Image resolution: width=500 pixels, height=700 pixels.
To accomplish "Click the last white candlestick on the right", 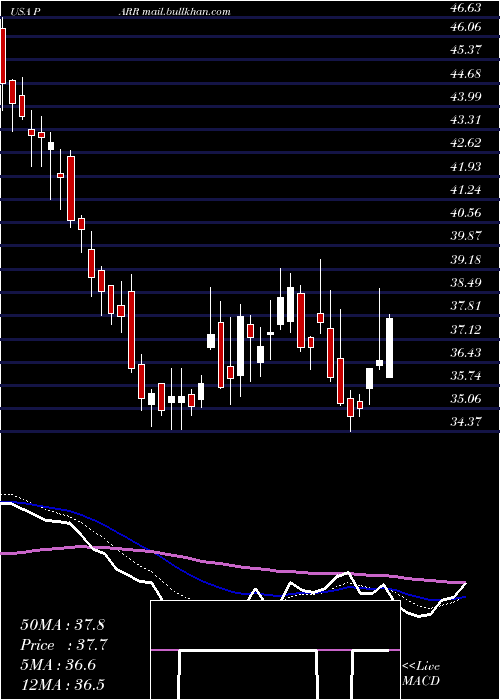I will (390, 348).
